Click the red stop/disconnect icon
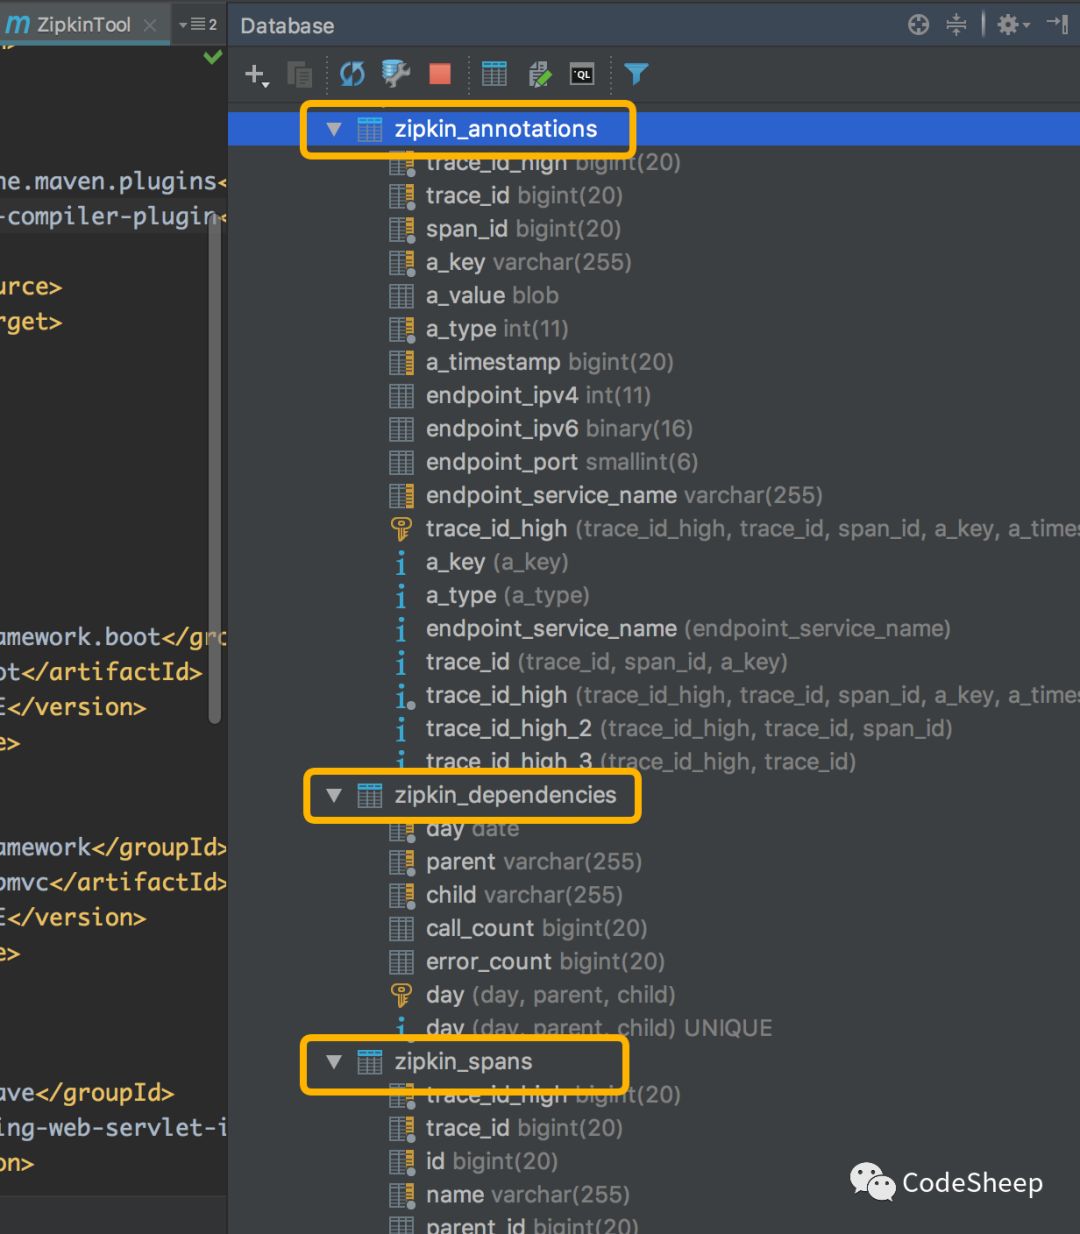 click(x=440, y=74)
